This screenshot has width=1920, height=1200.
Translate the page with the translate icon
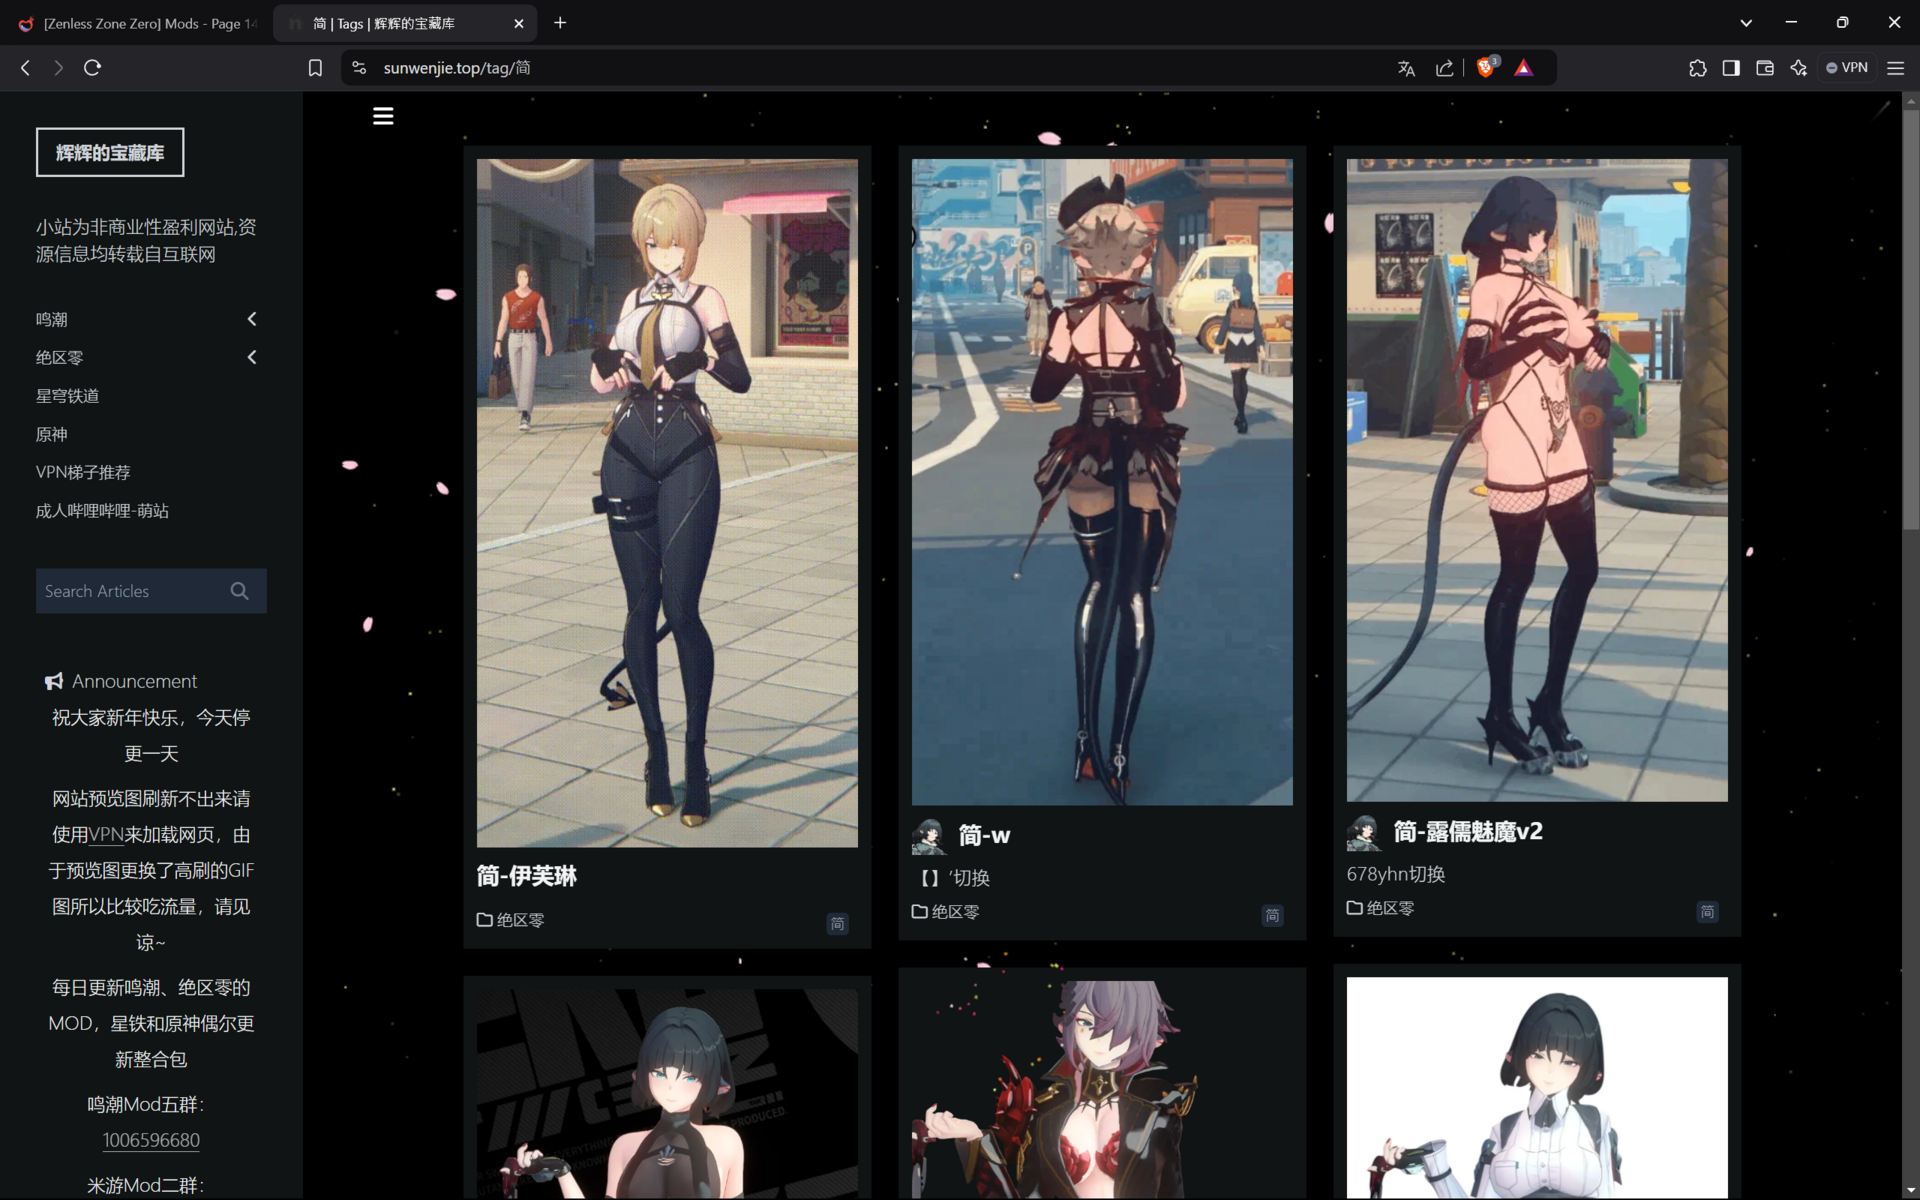point(1406,68)
